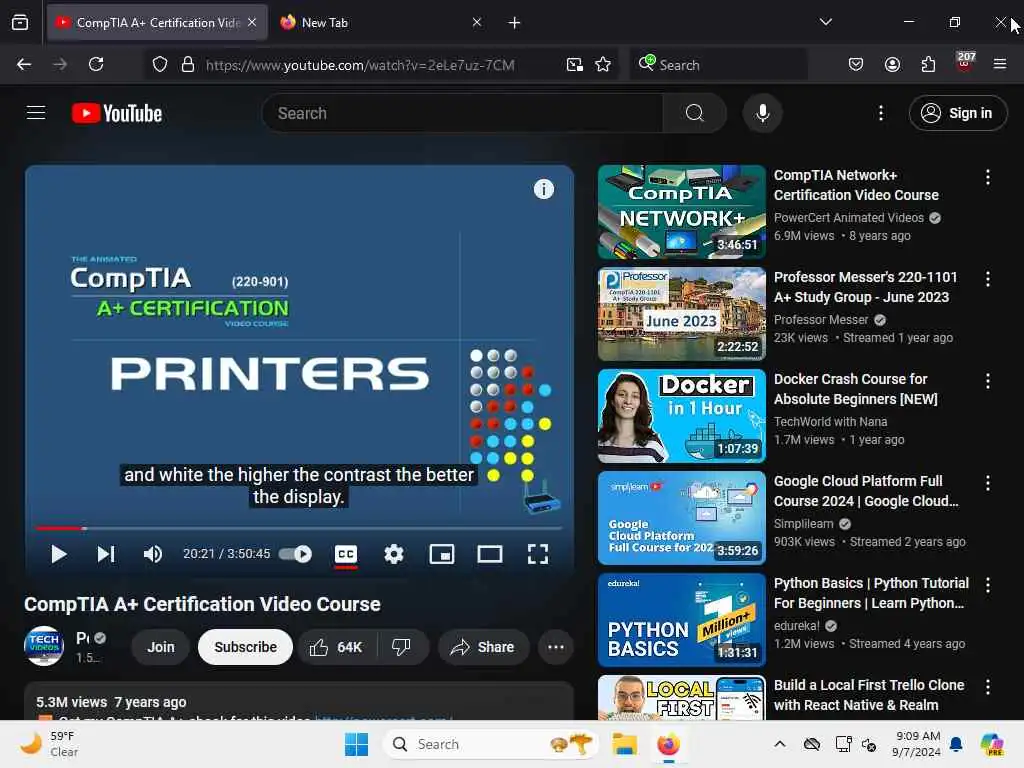Save page to Pocket
The image size is (1024, 768).
[856, 65]
